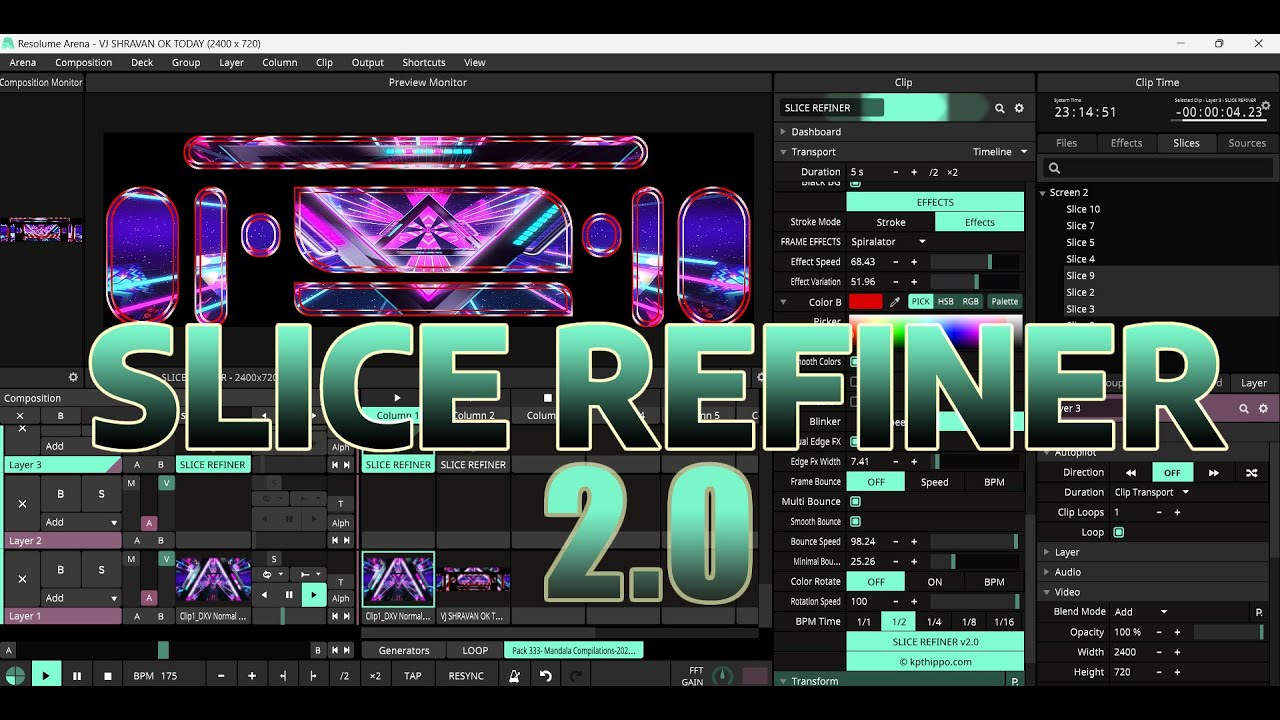Open Clip Time settings gear
This screenshot has width=1280, height=720.
point(1266,105)
